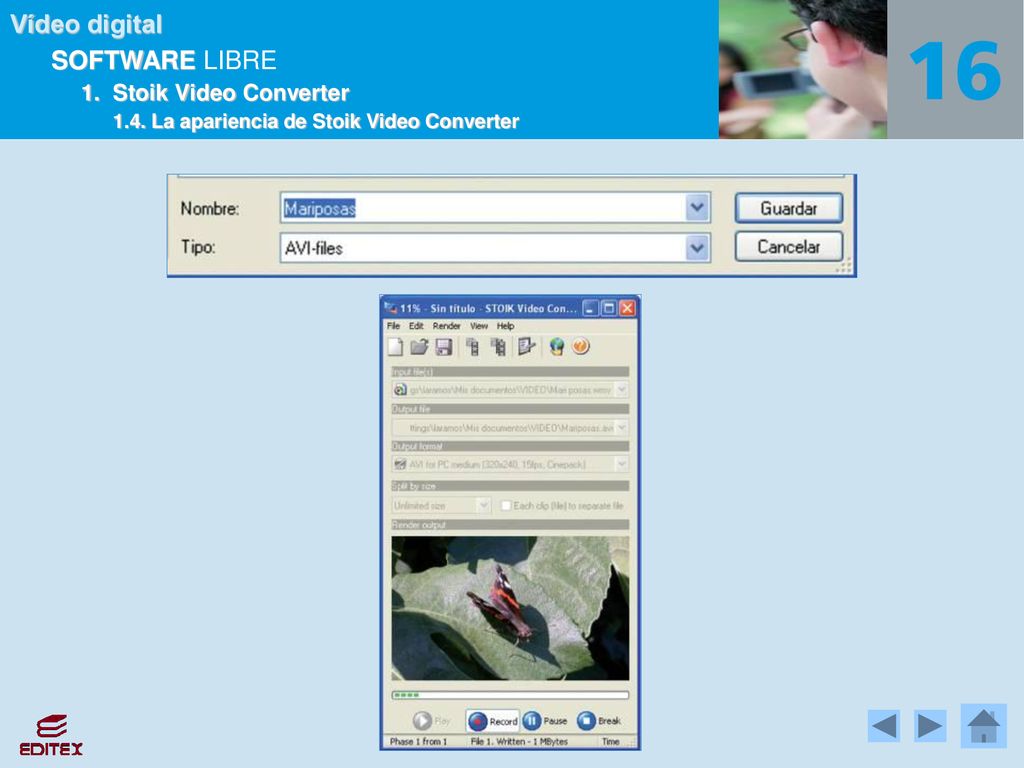Click the first film strip toolbar icon

click(473, 347)
